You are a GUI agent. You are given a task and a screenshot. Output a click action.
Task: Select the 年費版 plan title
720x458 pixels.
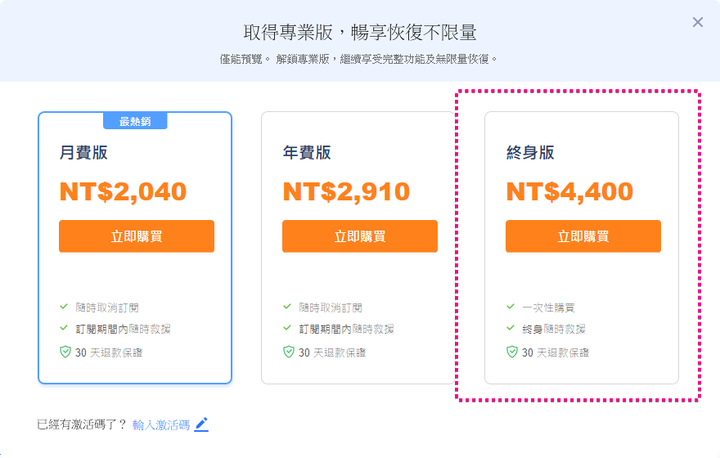click(x=307, y=153)
